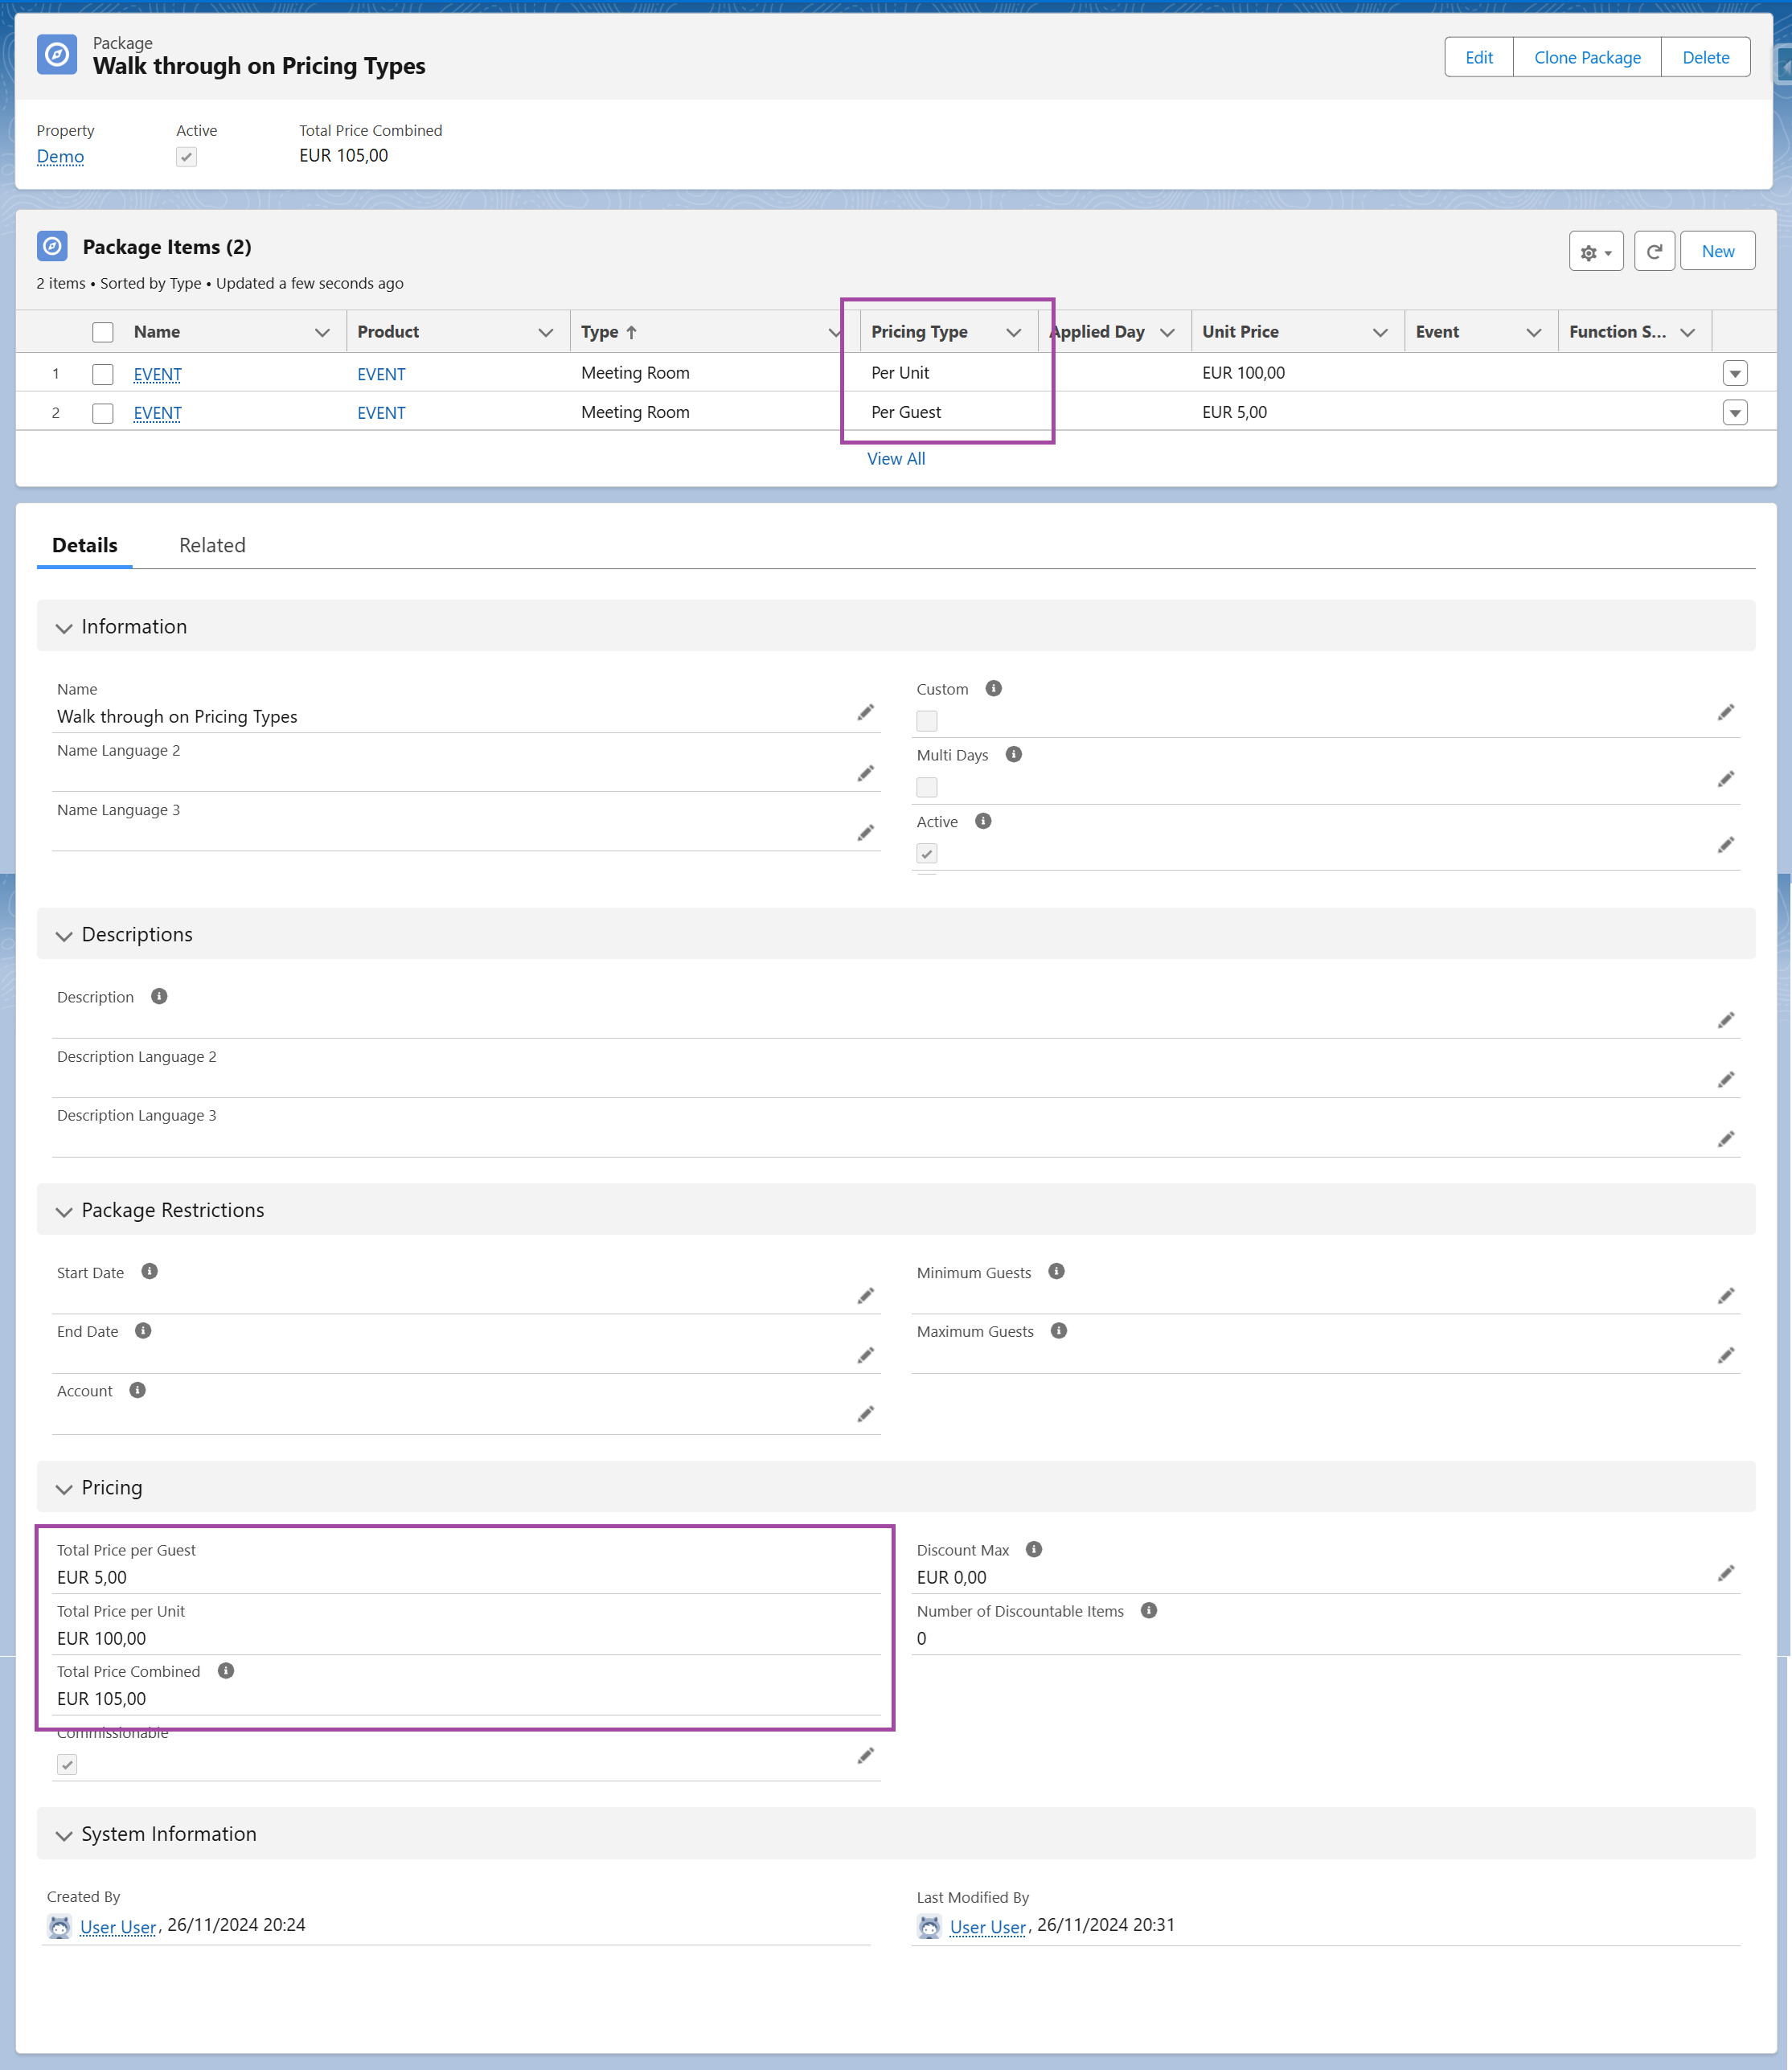Viewport: 1792px width, 2070px height.
Task: Edit the Start Date pencil icon
Action: 866,1296
